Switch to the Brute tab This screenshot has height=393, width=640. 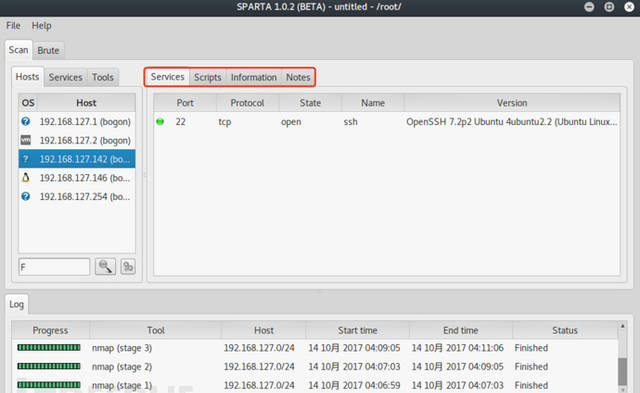pyautogui.click(x=48, y=50)
